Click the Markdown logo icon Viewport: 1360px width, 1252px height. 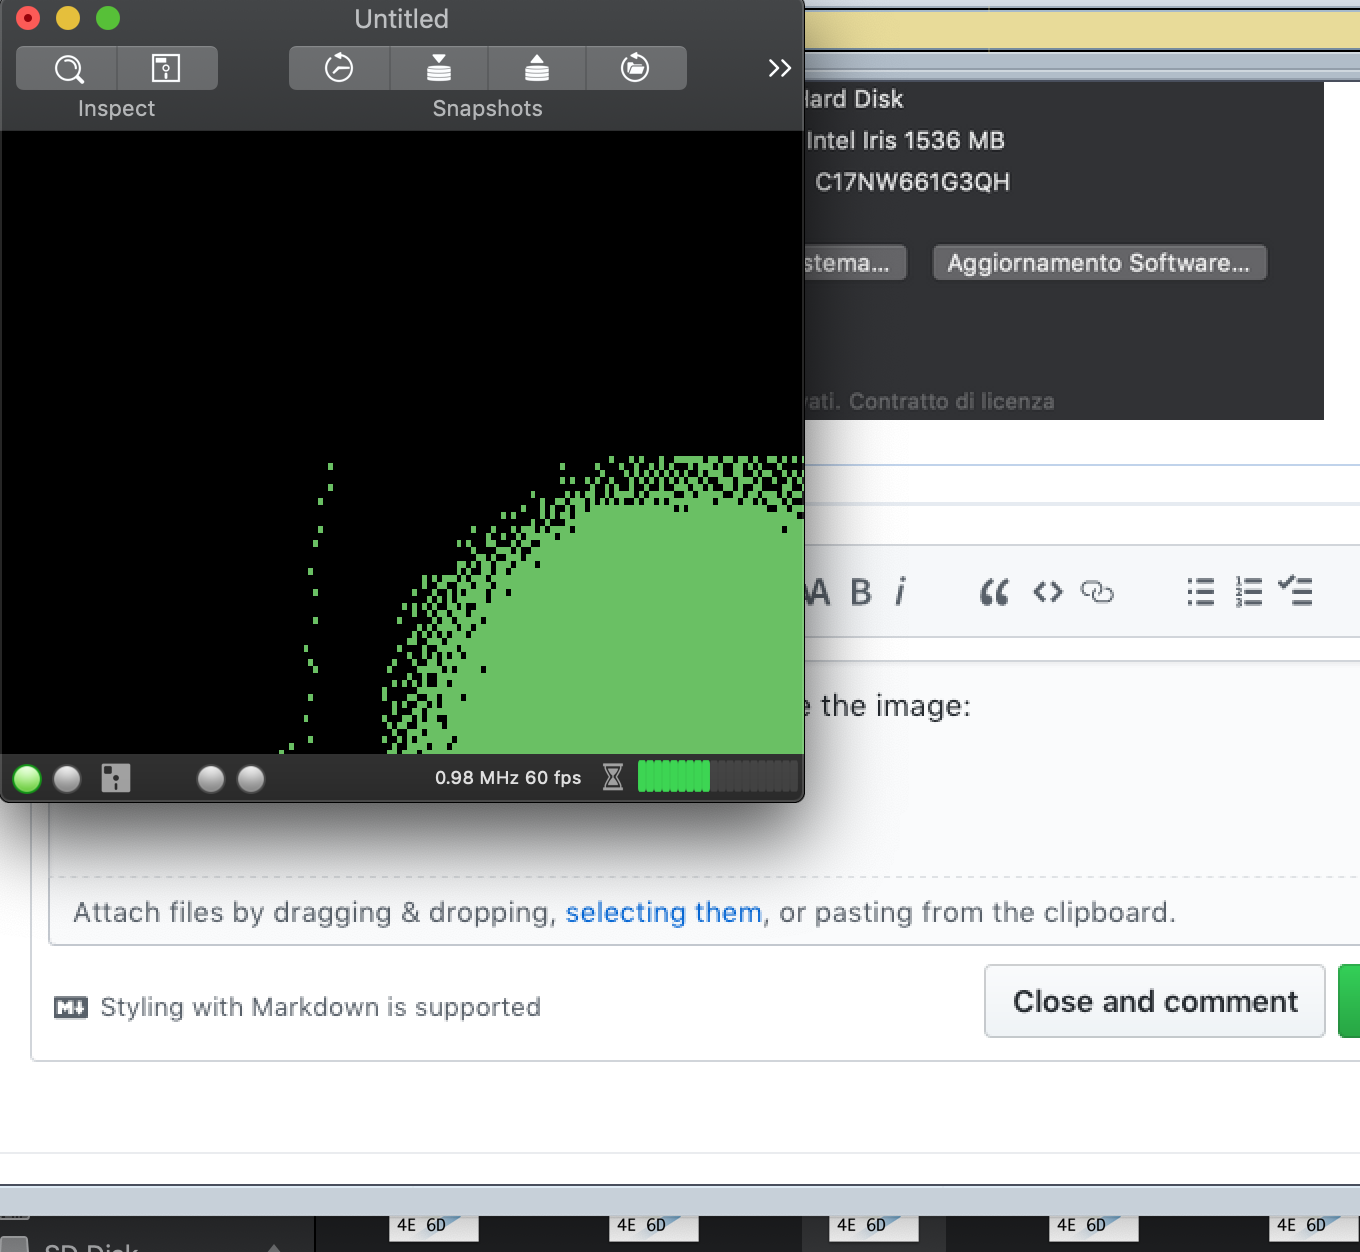[71, 1007]
